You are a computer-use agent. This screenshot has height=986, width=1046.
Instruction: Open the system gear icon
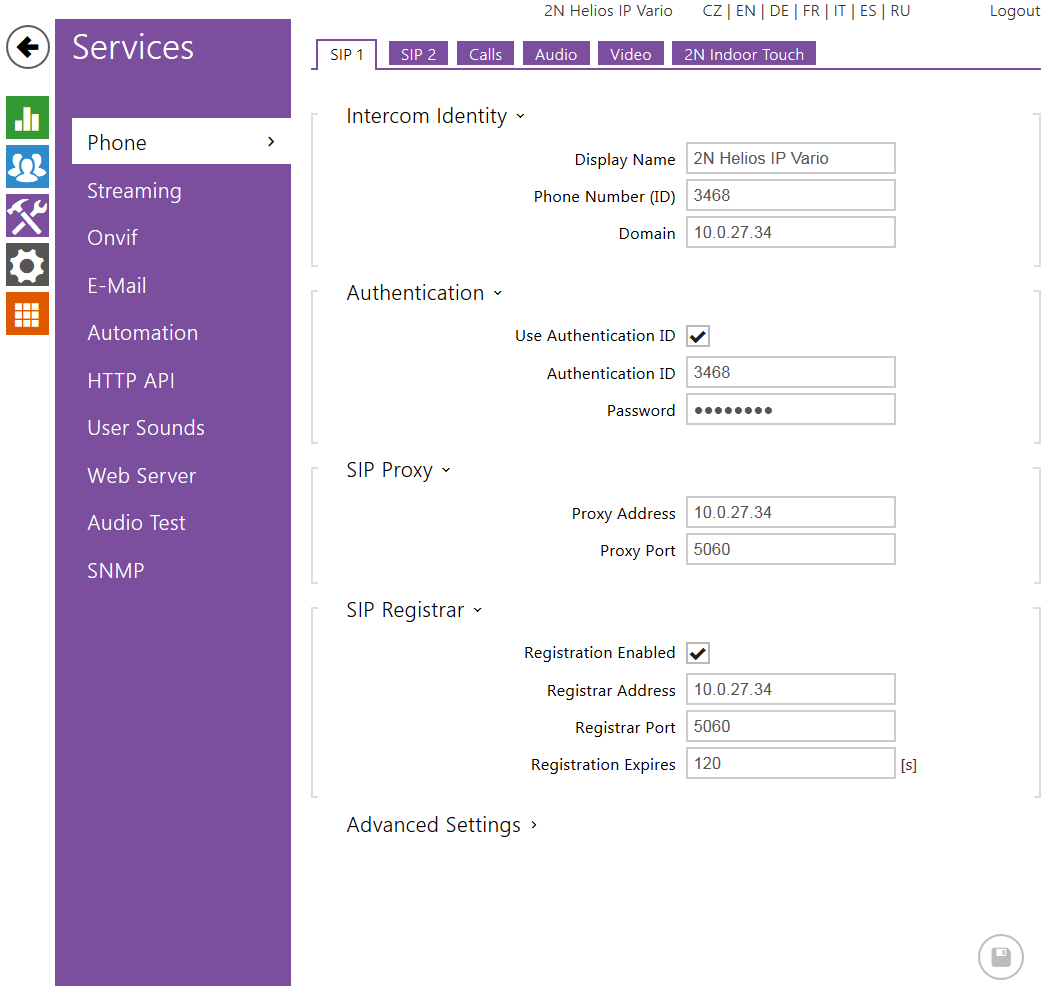pos(27,264)
